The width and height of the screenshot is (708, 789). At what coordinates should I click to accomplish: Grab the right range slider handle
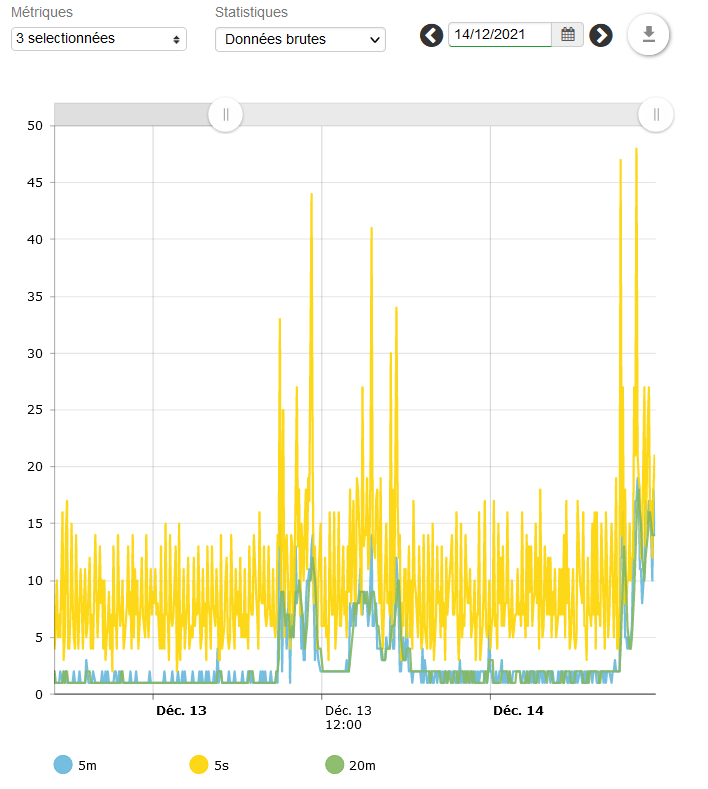[x=656, y=115]
